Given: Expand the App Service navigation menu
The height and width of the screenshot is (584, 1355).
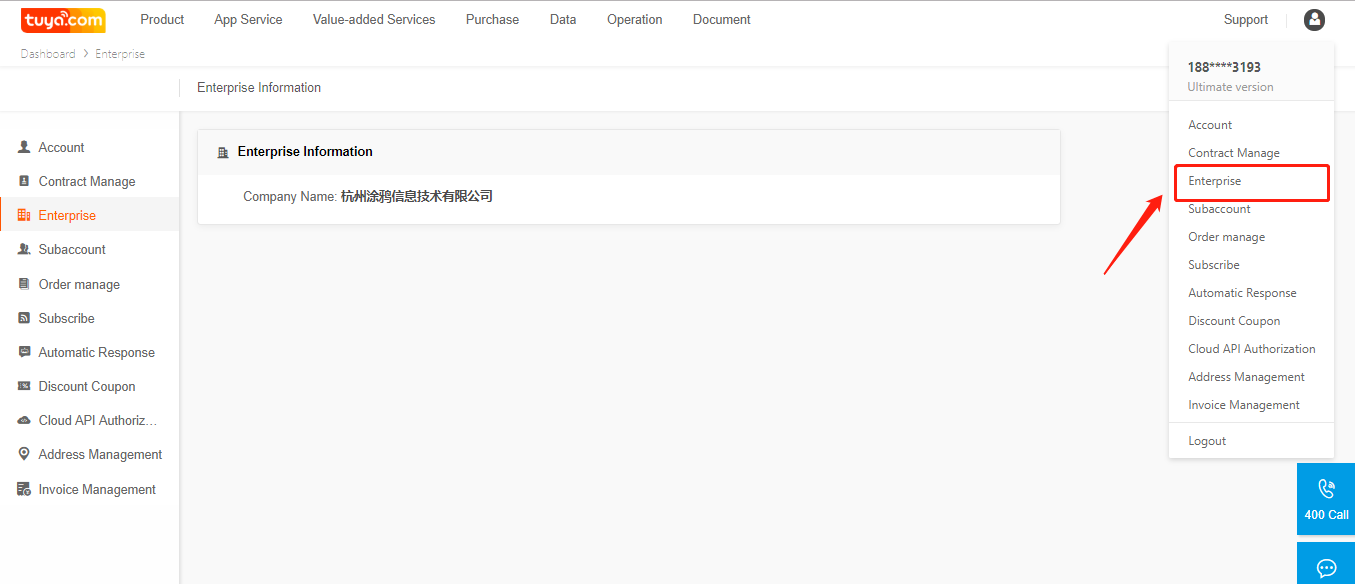Looking at the screenshot, I should pos(248,20).
